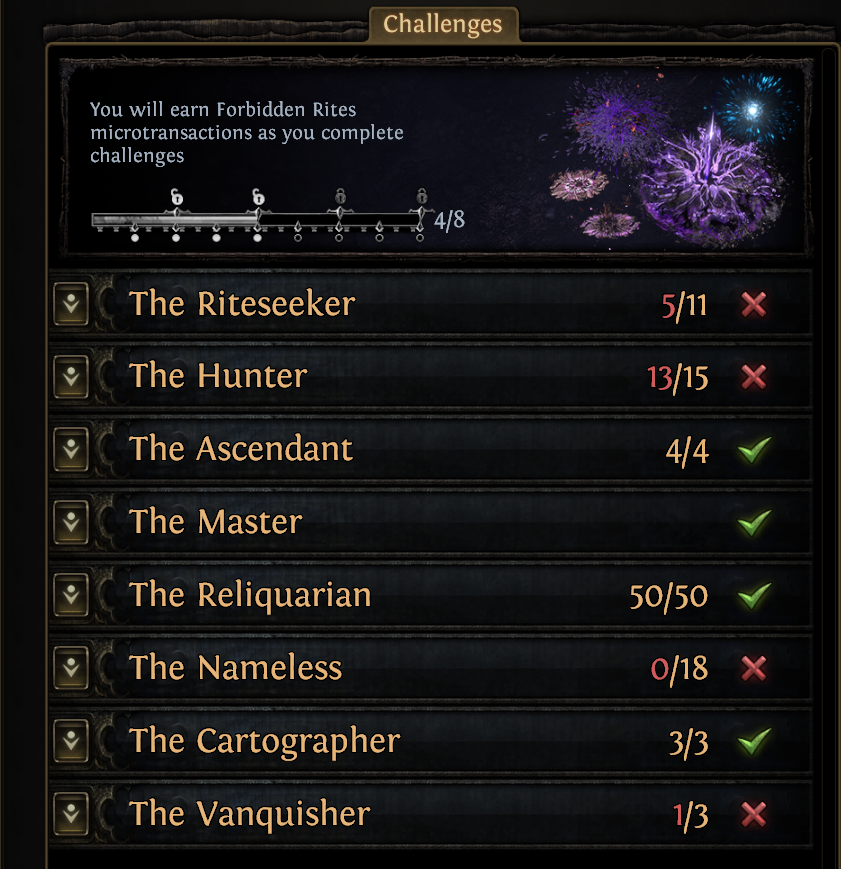Click the red X beside The Nameless
The height and width of the screenshot is (869, 841).
[x=753, y=668]
